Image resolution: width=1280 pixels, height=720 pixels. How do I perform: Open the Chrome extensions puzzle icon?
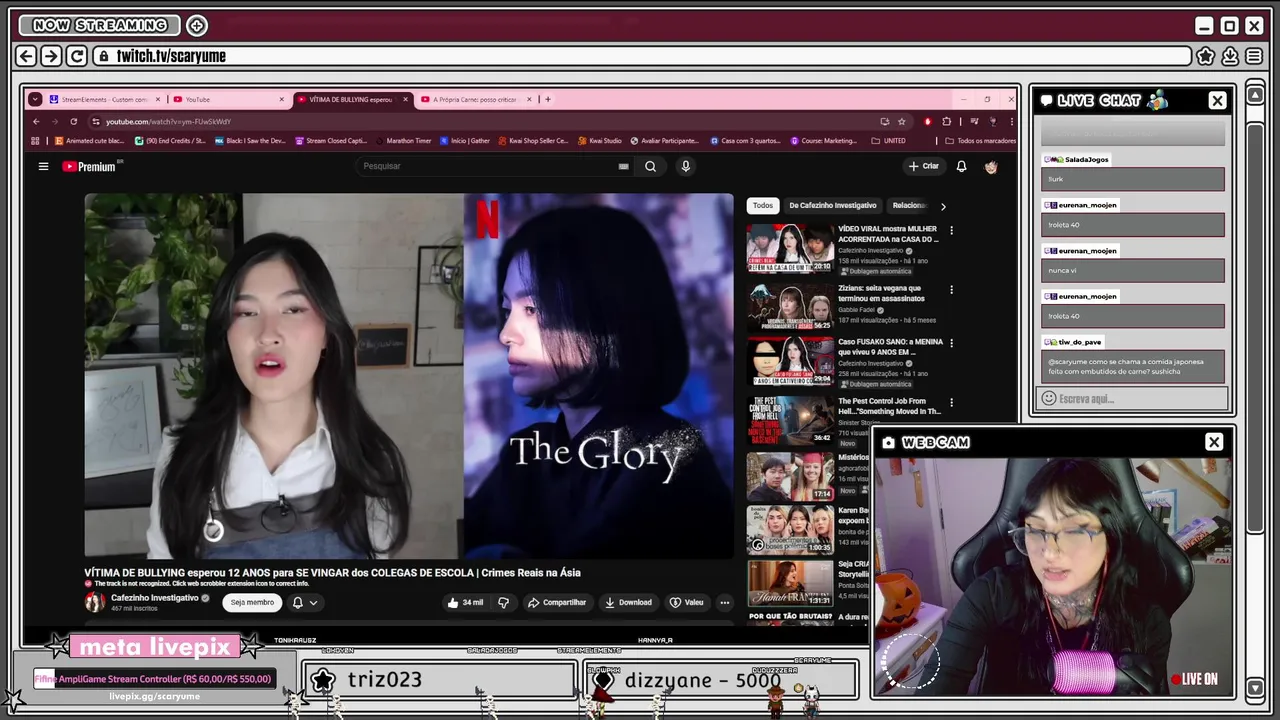[x=946, y=121]
